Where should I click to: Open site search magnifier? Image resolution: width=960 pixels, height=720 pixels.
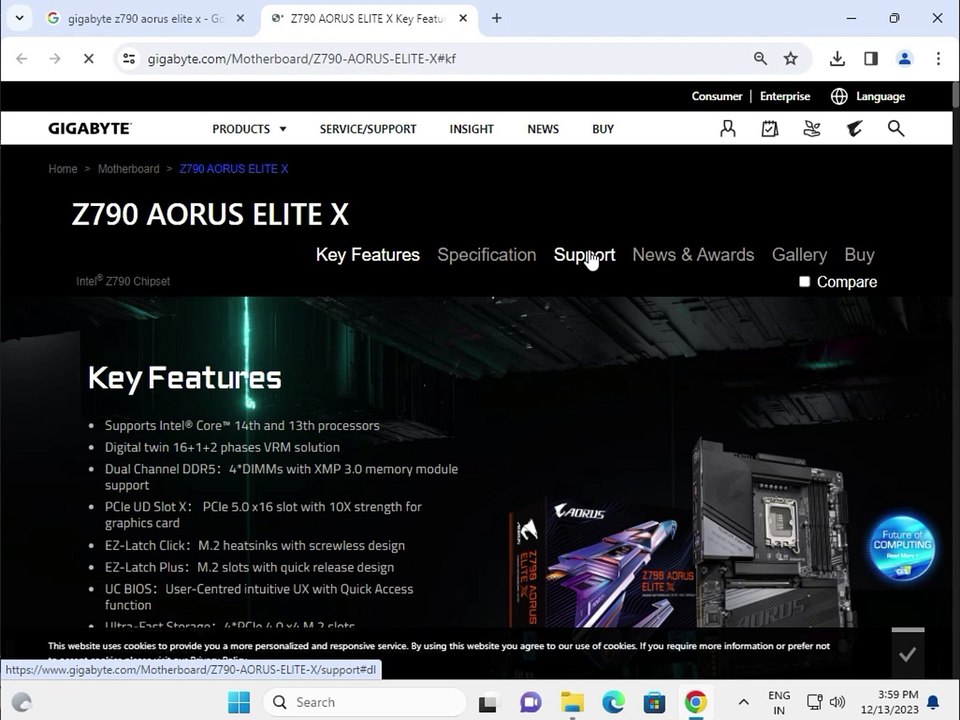point(896,129)
